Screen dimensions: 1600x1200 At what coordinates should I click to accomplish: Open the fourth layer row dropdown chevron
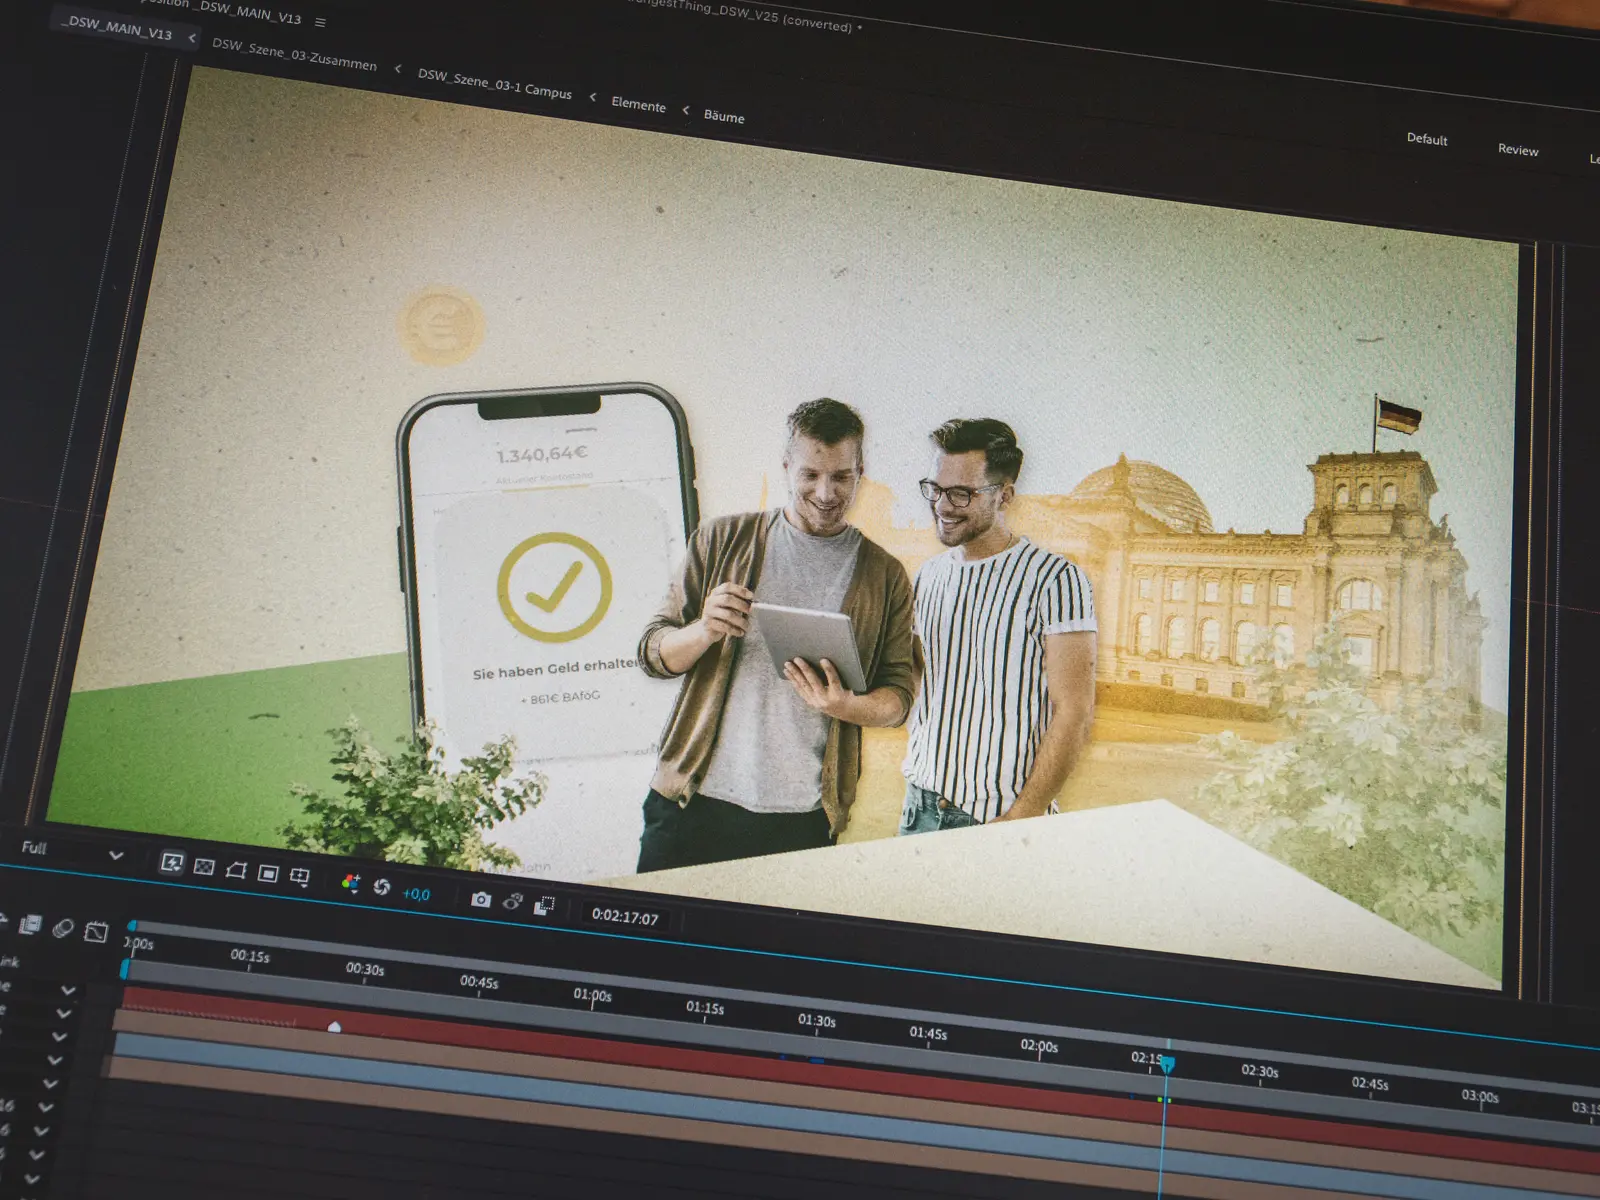pyautogui.click(x=55, y=1060)
